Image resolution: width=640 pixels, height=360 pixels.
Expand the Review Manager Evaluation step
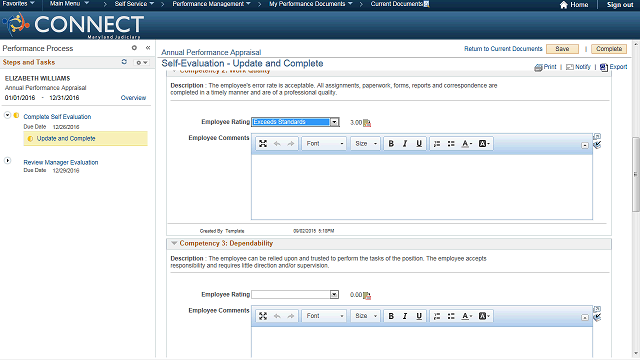[x=7, y=160]
